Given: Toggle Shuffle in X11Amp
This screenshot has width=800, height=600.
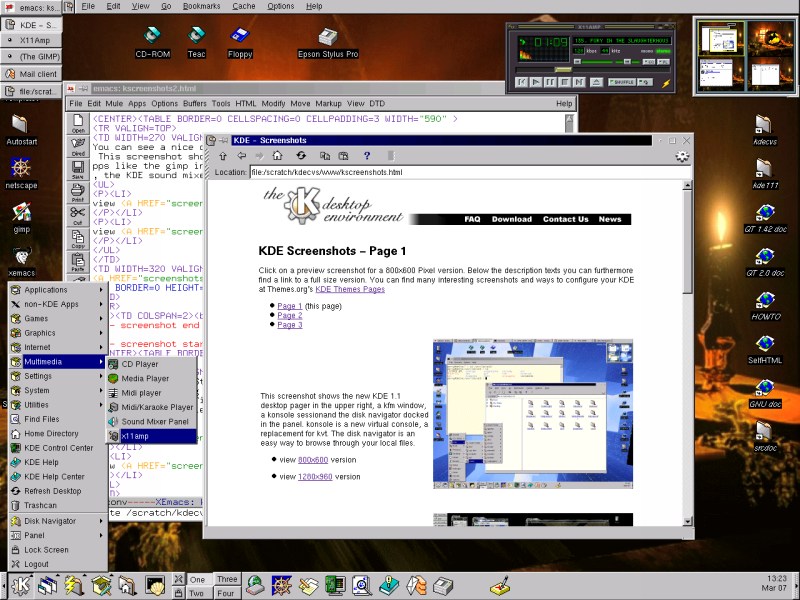Looking at the screenshot, I should 621,82.
